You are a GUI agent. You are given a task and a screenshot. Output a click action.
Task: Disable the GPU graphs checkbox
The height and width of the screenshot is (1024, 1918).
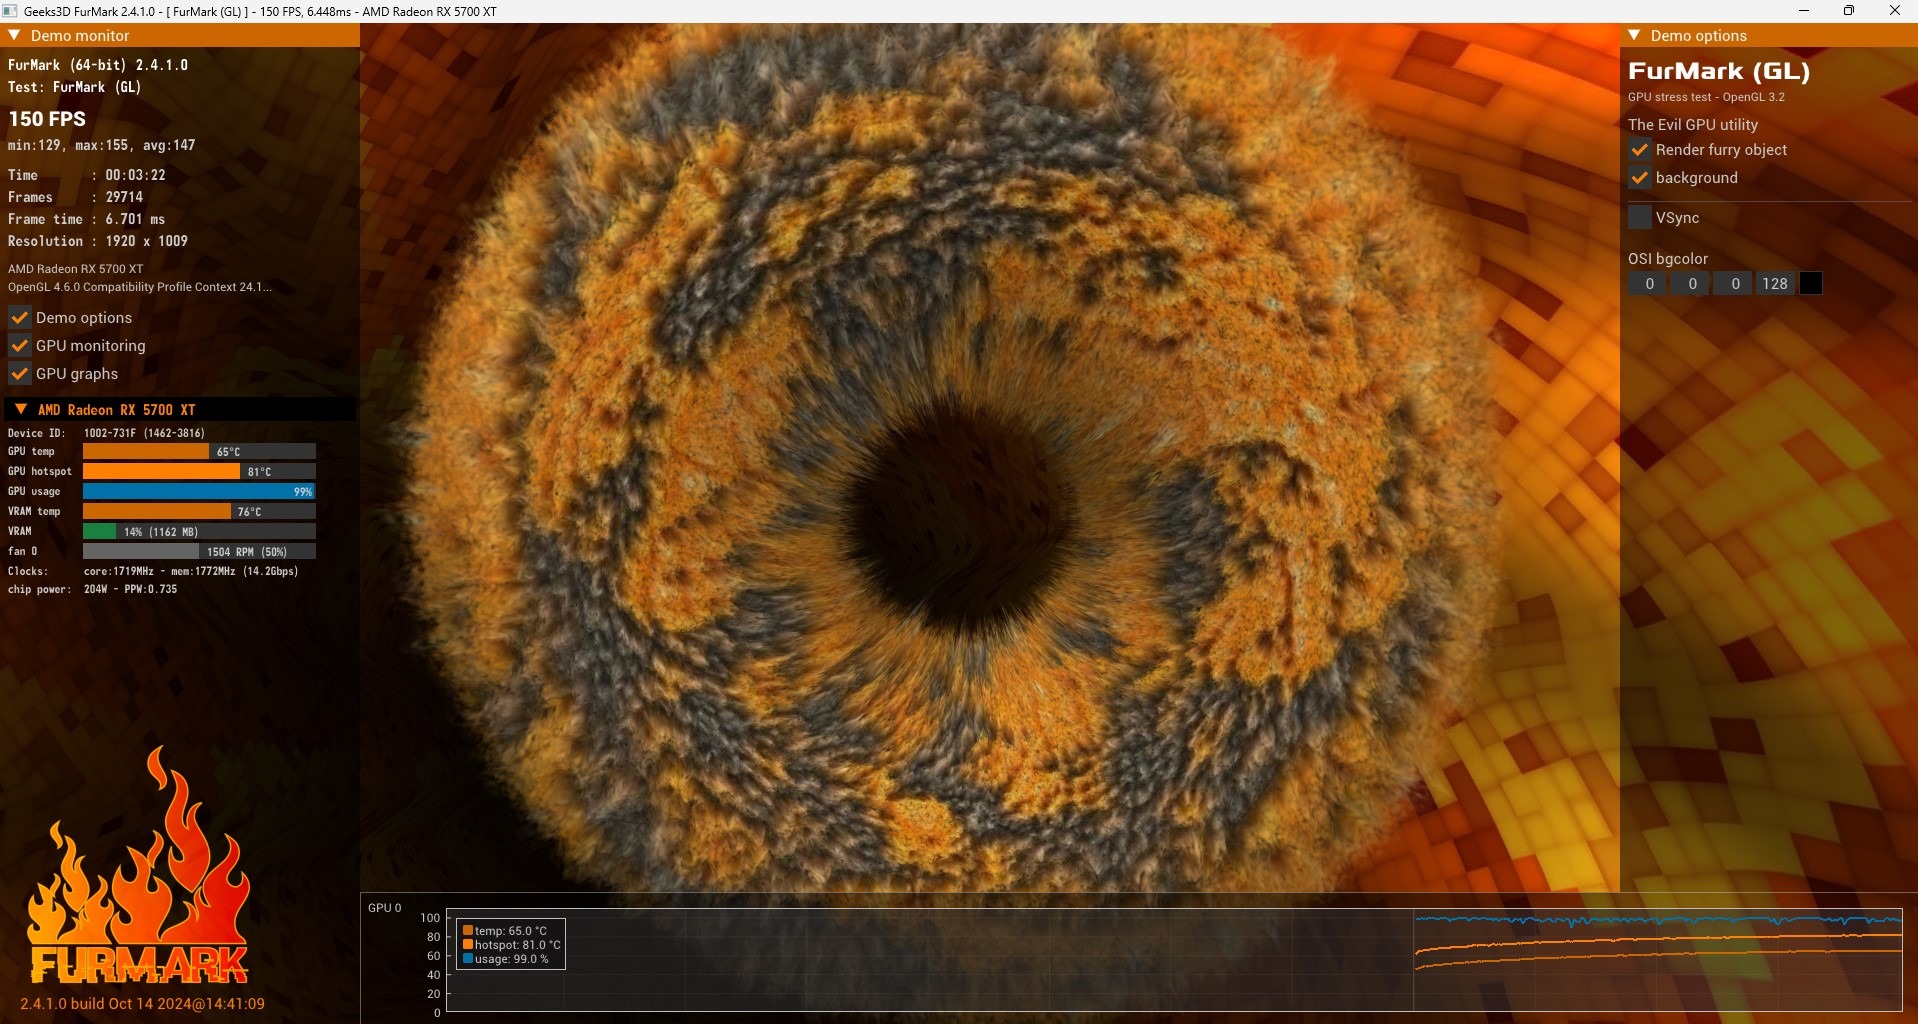click(19, 374)
